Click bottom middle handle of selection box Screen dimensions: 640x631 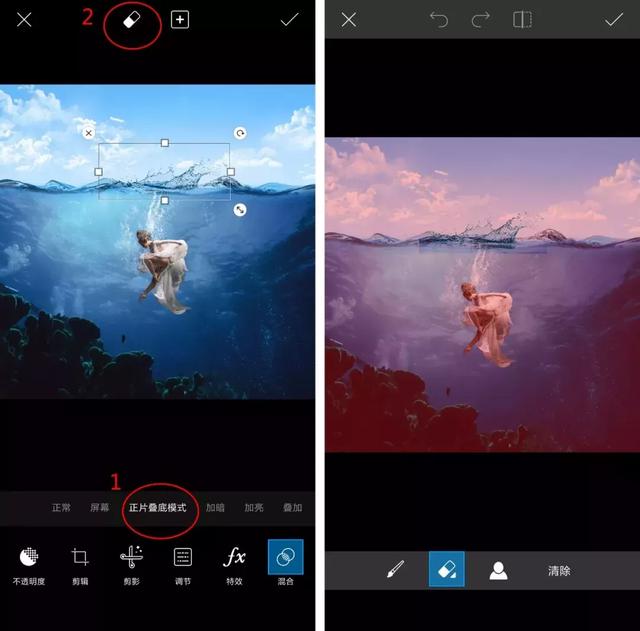click(164, 200)
